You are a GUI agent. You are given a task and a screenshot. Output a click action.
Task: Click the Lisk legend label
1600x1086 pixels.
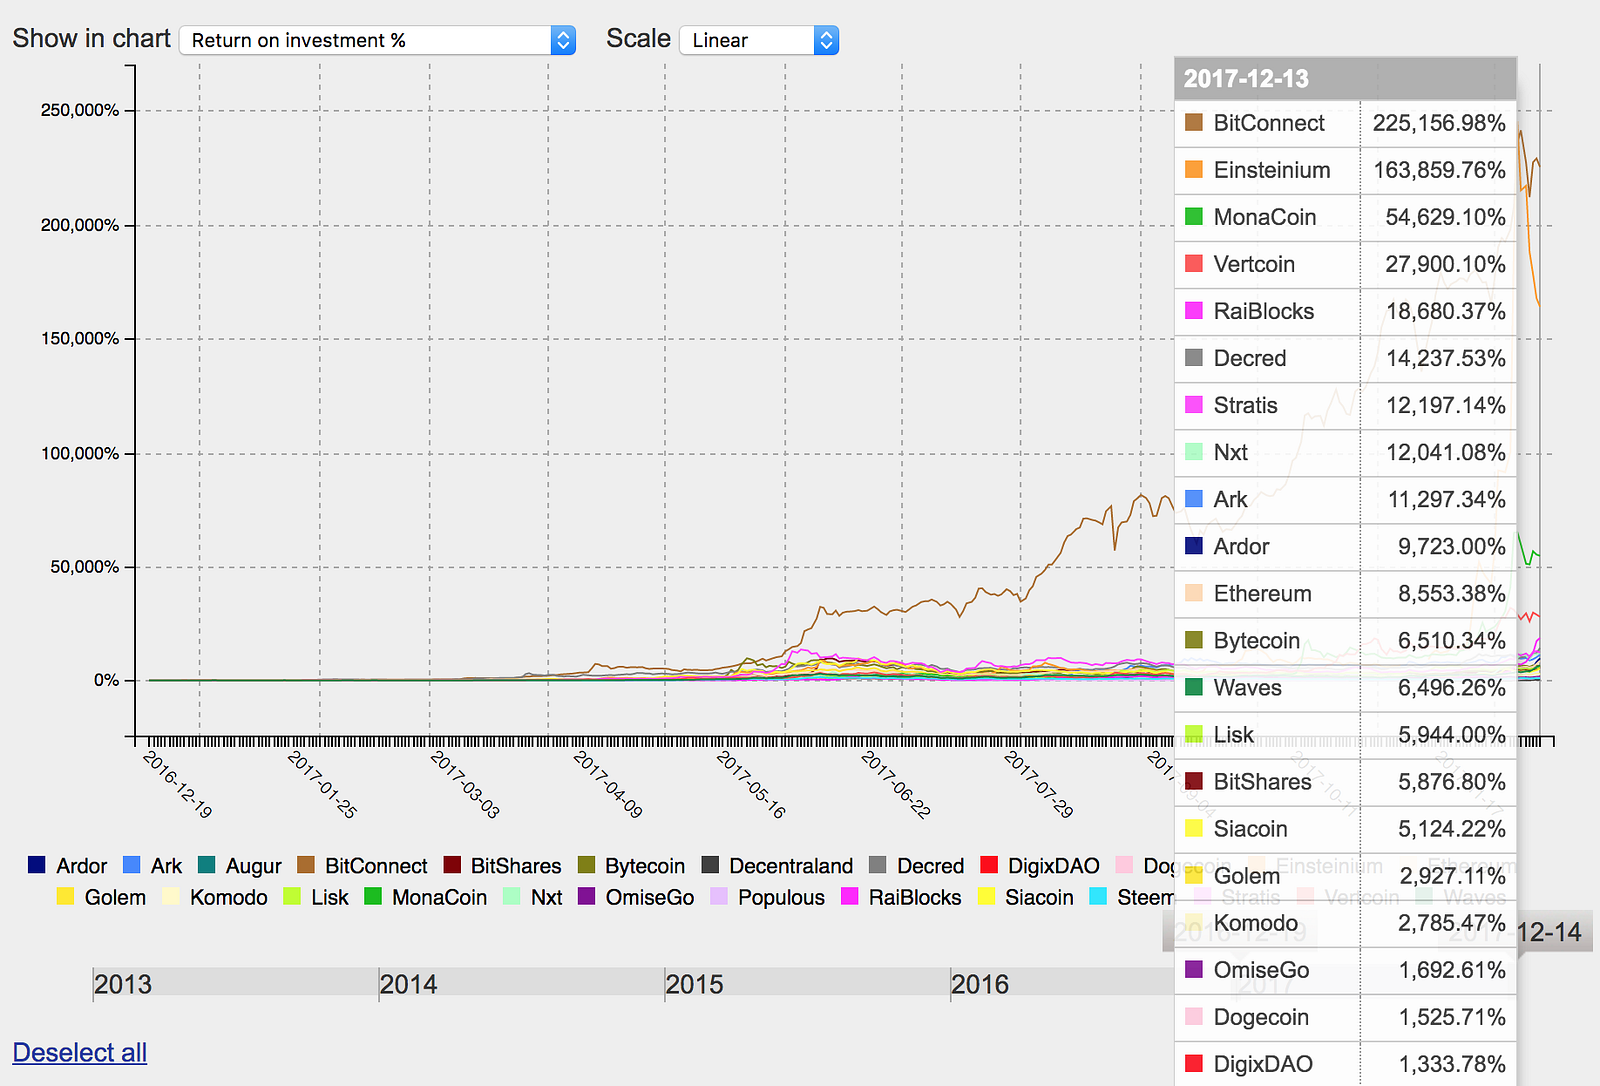click(330, 897)
